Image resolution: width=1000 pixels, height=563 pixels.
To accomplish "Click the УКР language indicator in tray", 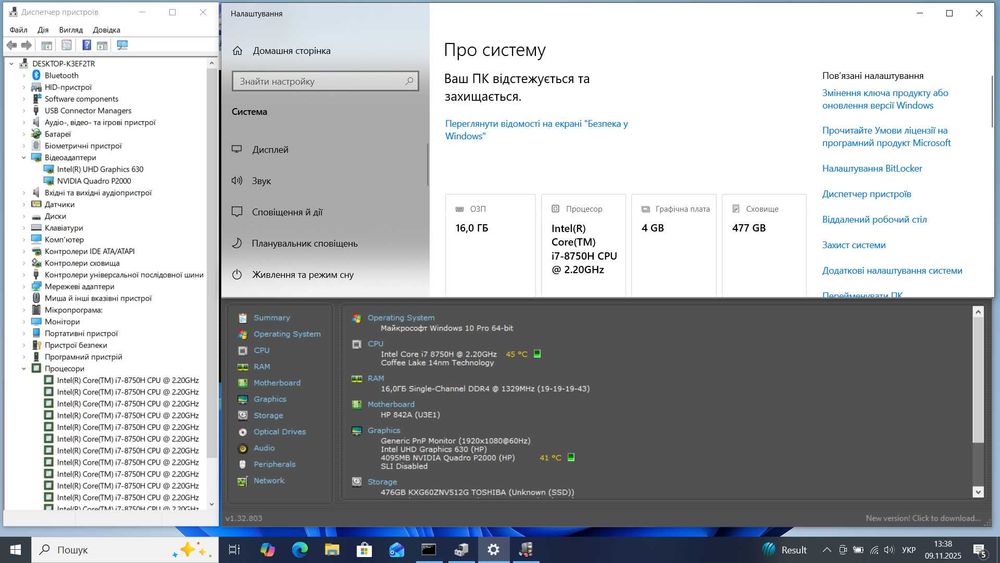I will (x=909, y=550).
